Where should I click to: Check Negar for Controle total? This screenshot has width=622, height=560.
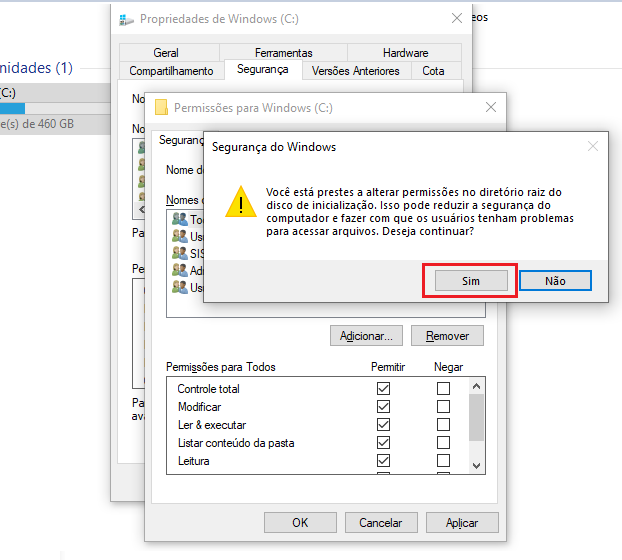click(x=443, y=388)
